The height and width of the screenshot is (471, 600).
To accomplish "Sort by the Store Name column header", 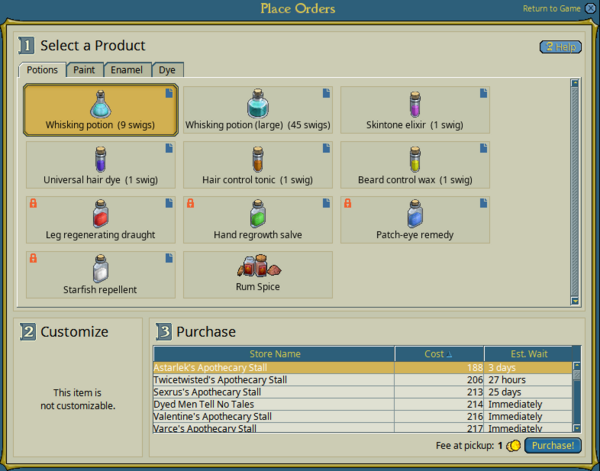I will point(274,353).
